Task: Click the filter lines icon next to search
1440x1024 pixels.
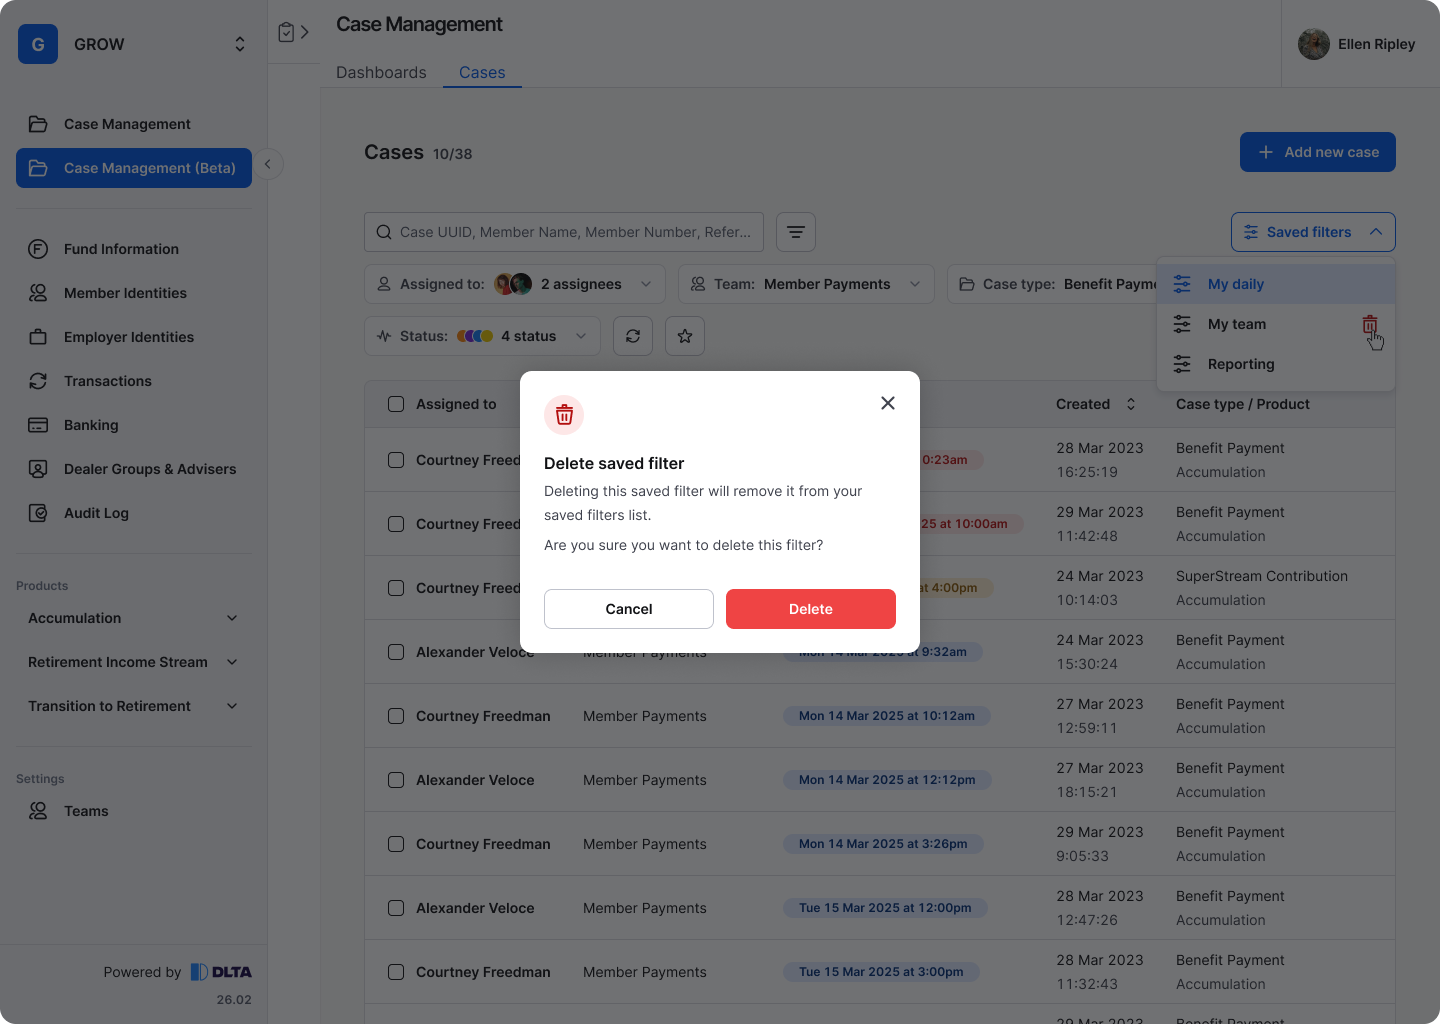Action: click(x=796, y=232)
